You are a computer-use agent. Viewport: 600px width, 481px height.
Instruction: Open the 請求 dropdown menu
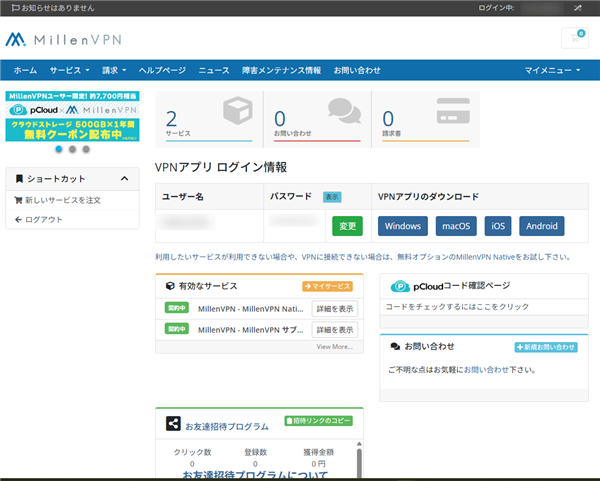pyautogui.click(x=114, y=70)
